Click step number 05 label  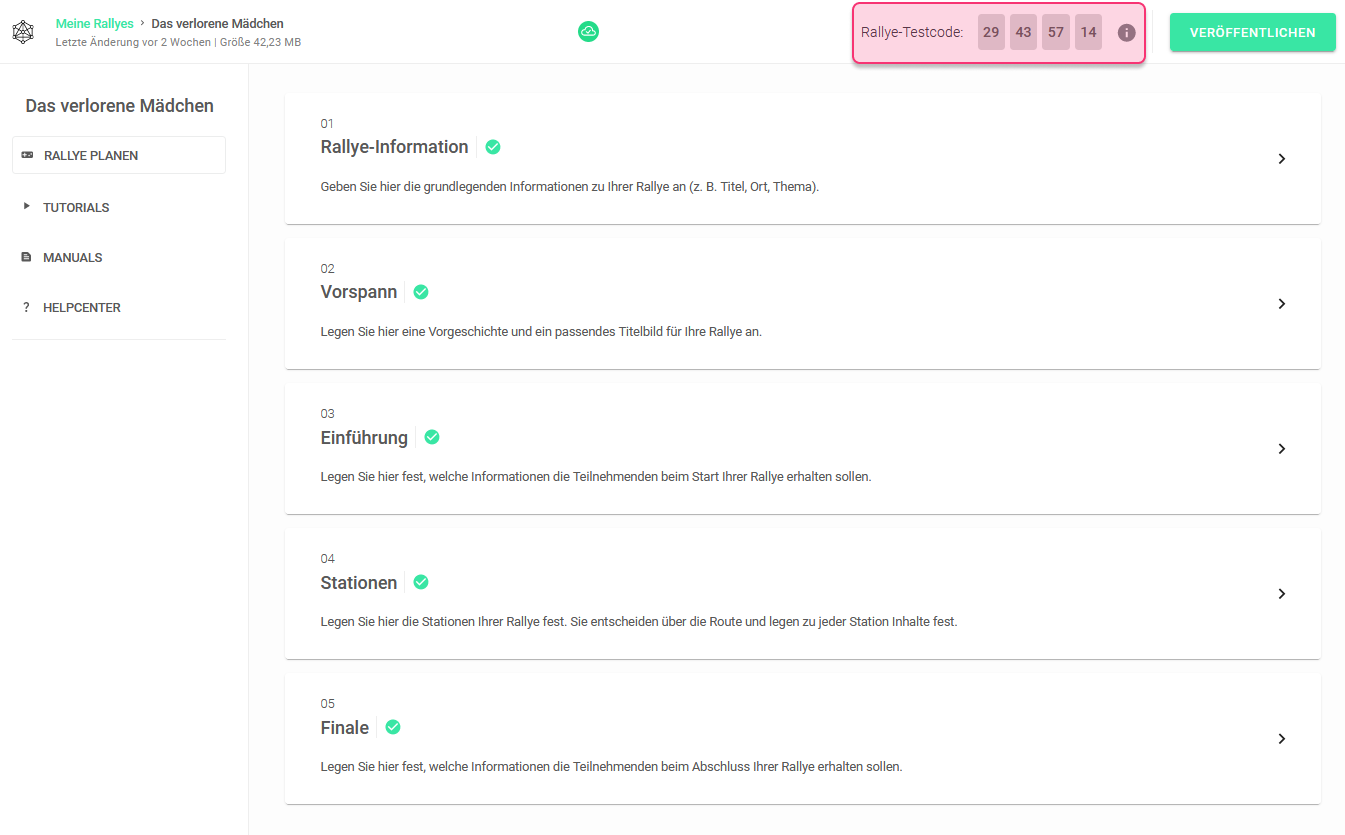pos(327,704)
